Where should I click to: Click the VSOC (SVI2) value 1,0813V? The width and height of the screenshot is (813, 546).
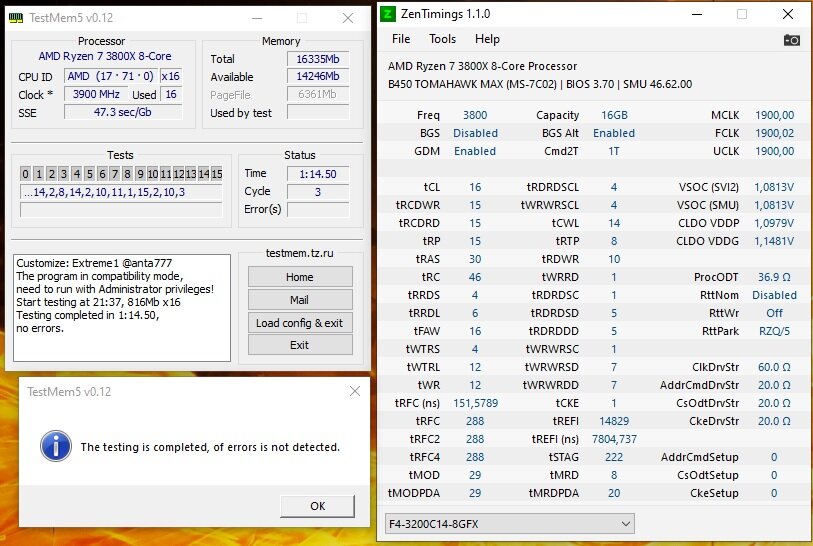[x=774, y=187]
